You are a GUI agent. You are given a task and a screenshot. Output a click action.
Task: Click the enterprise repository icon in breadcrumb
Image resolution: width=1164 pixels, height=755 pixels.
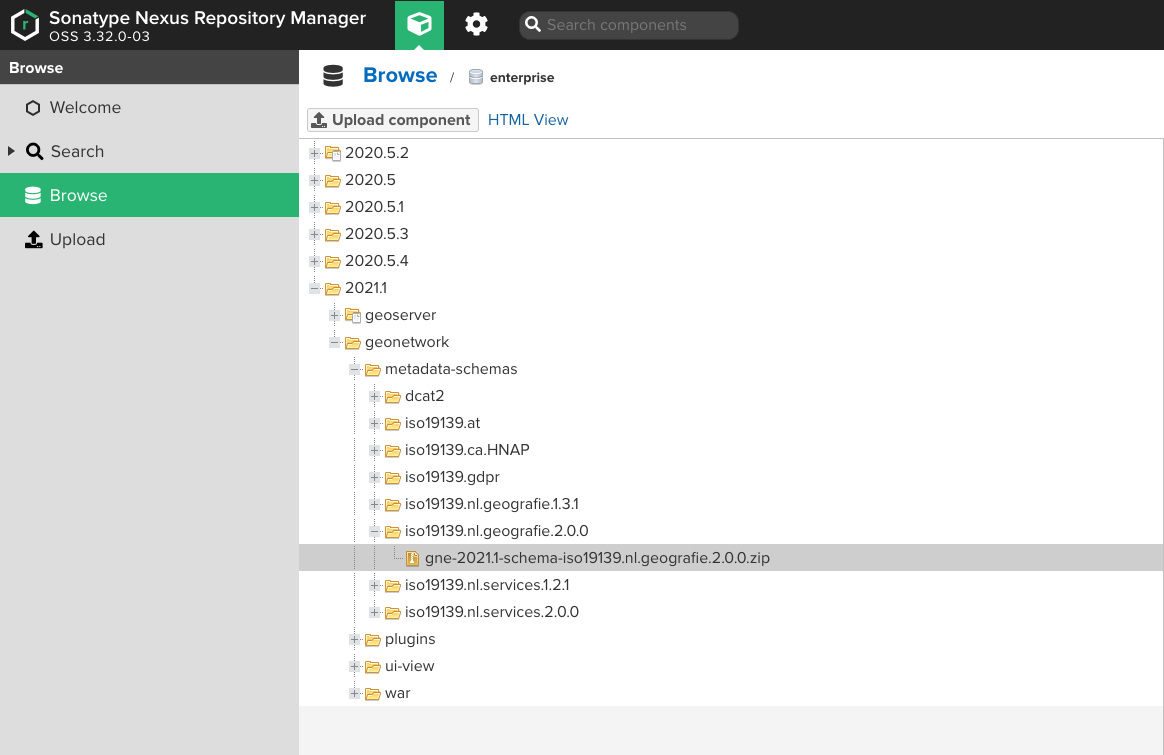(x=476, y=76)
